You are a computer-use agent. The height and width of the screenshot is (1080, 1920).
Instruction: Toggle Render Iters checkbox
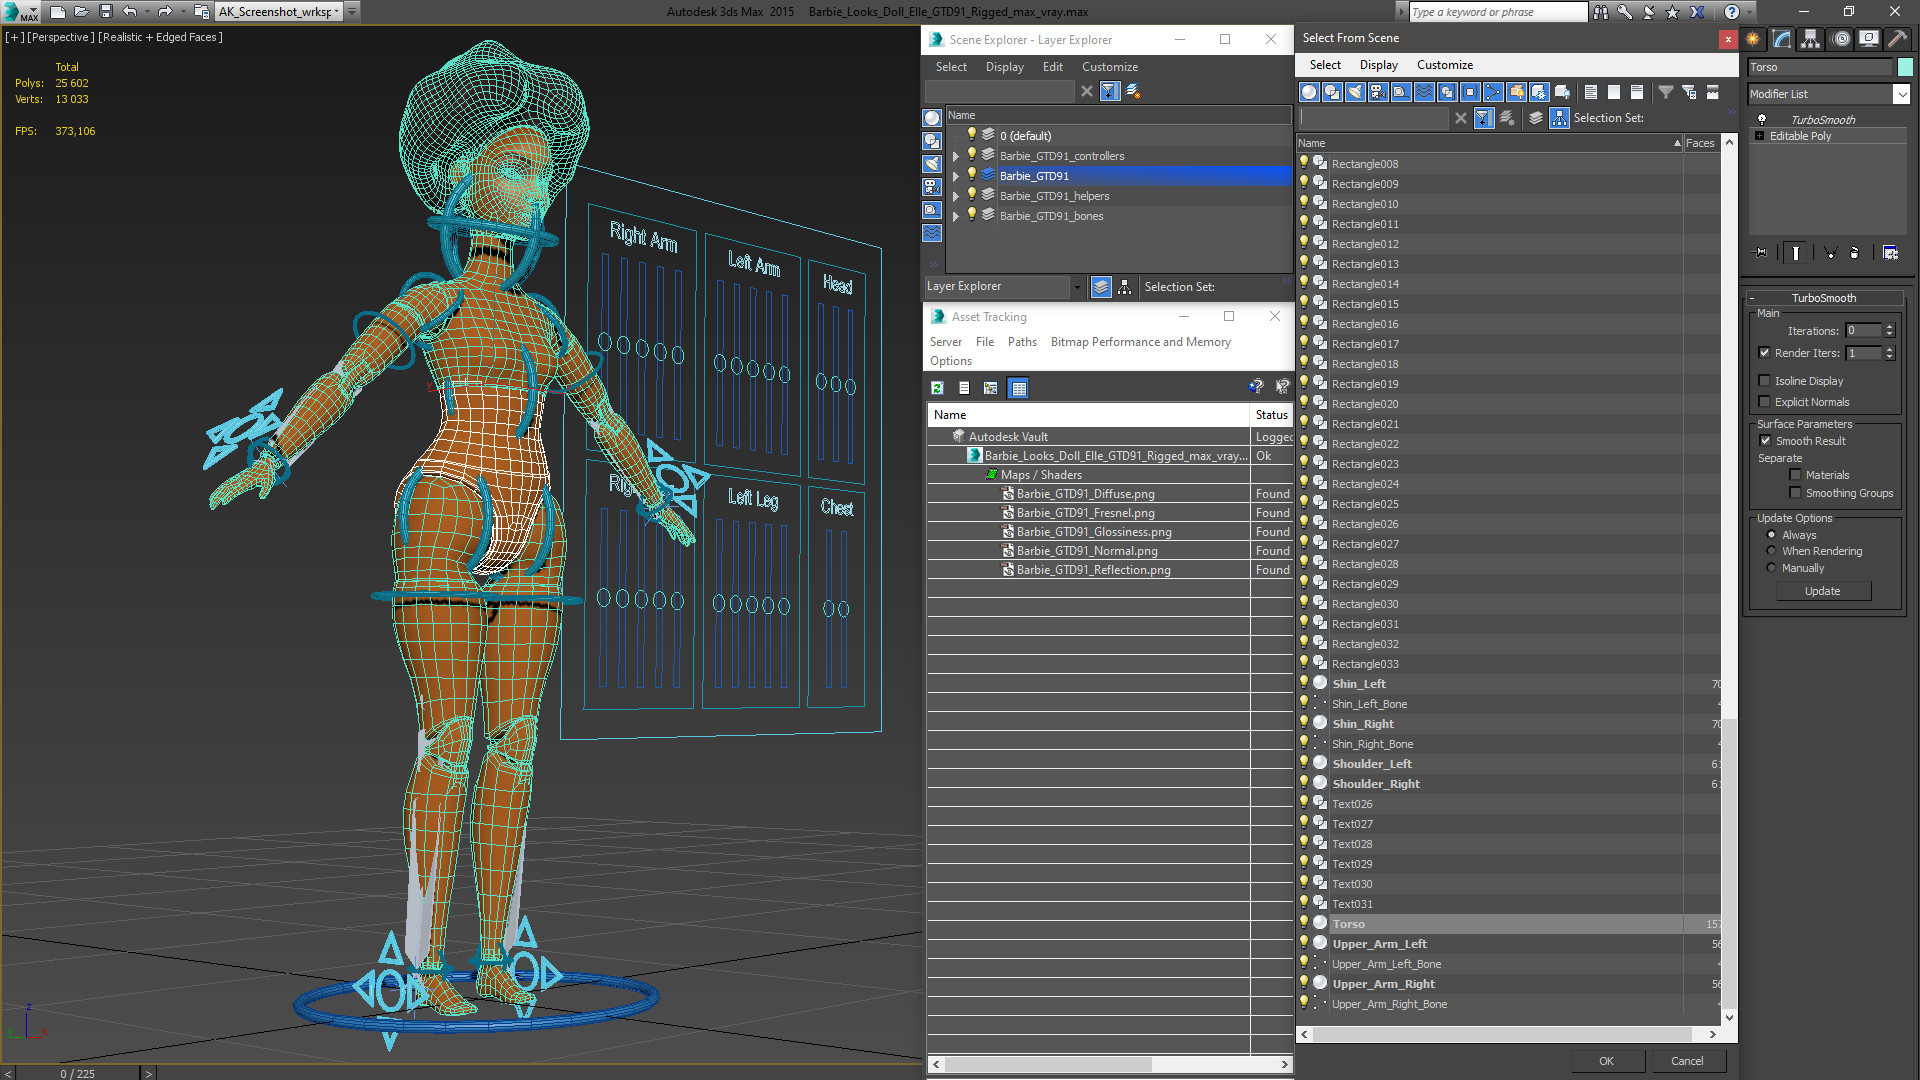coord(1765,353)
